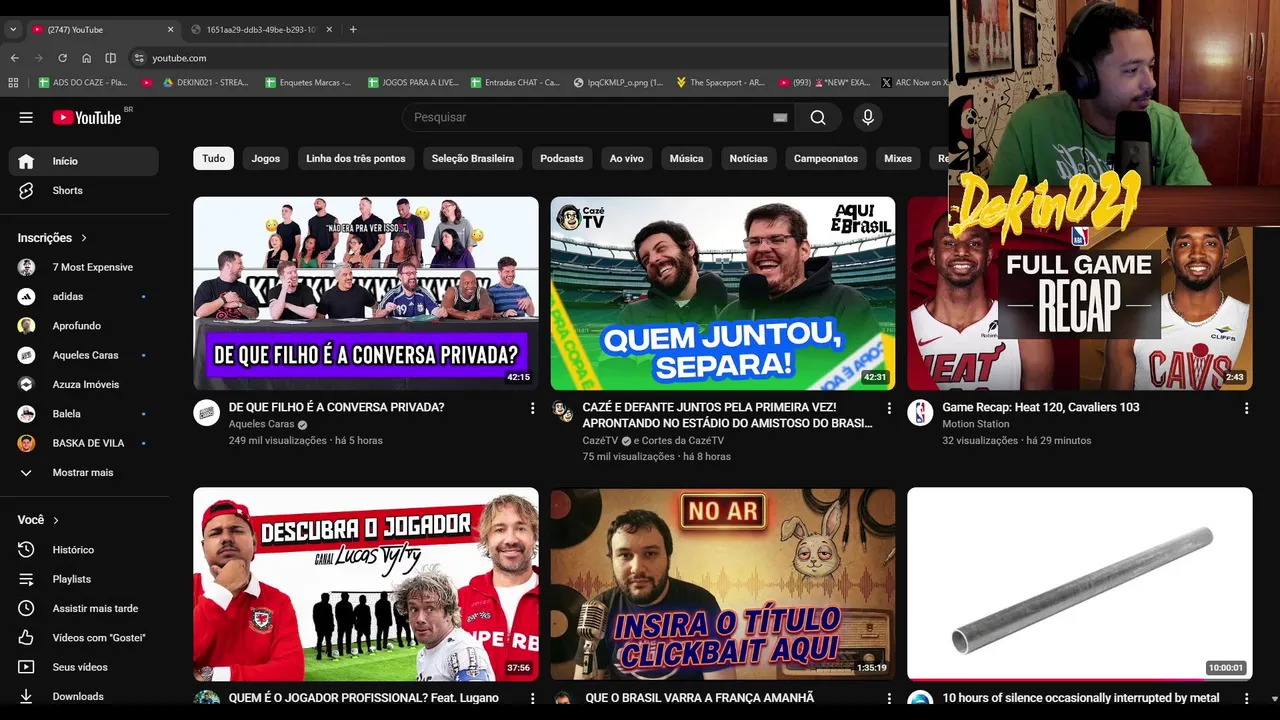Select the Jogos filter chip
1280x720 pixels.
266,158
